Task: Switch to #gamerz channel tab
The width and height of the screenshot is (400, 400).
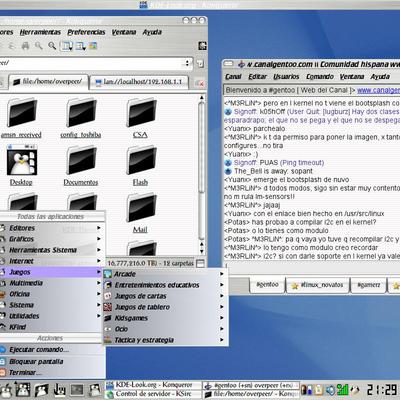Action: coord(369,285)
